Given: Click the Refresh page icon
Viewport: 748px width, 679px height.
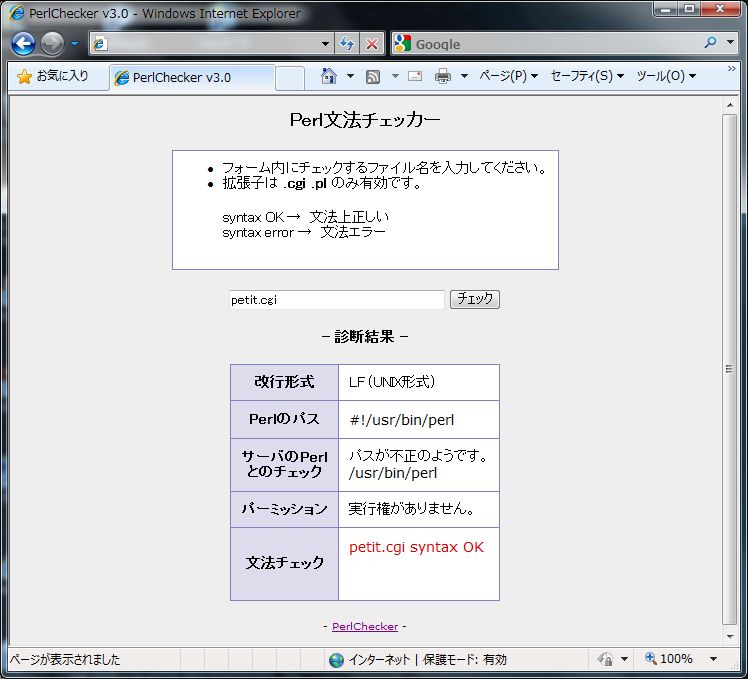Looking at the screenshot, I should (347, 44).
